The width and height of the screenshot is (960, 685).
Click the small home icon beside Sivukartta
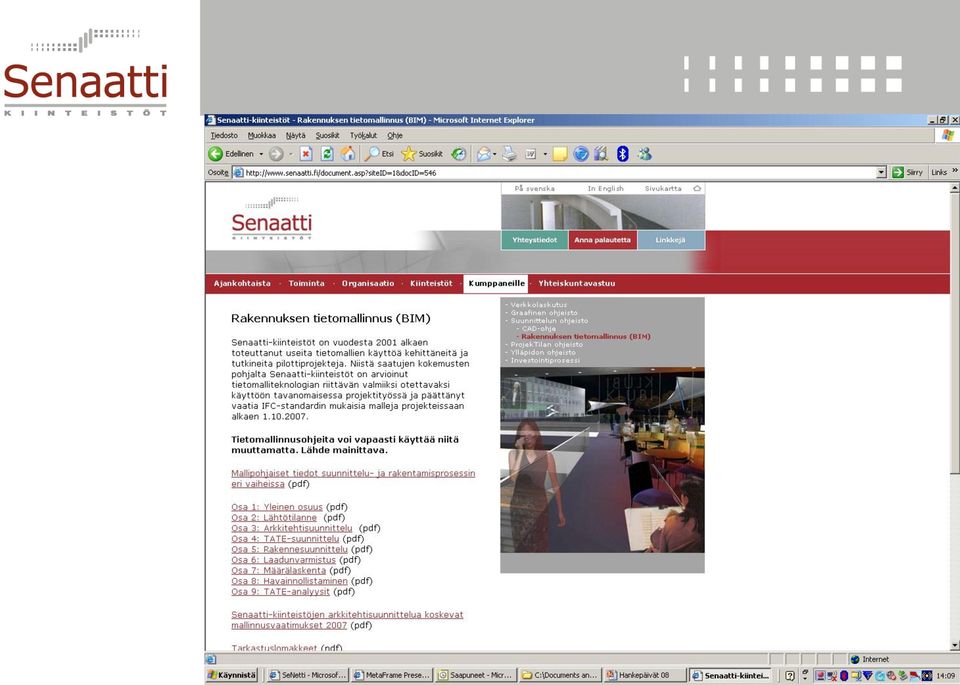coord(697,189)
